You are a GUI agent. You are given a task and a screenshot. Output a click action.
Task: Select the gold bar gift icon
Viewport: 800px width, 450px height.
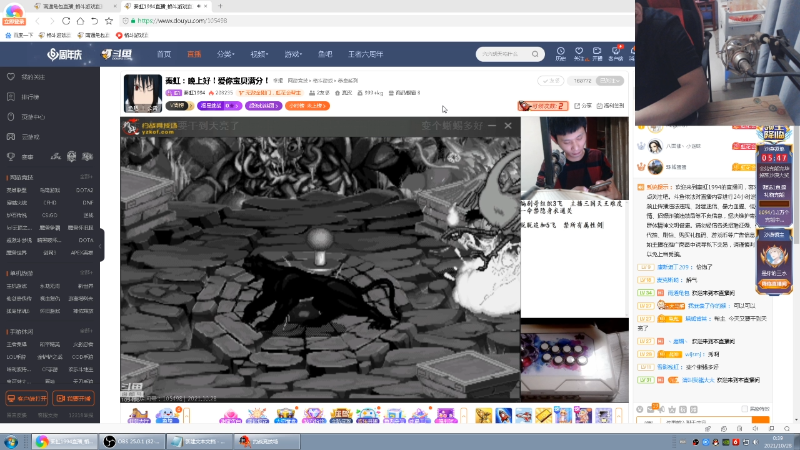point(543,416)
